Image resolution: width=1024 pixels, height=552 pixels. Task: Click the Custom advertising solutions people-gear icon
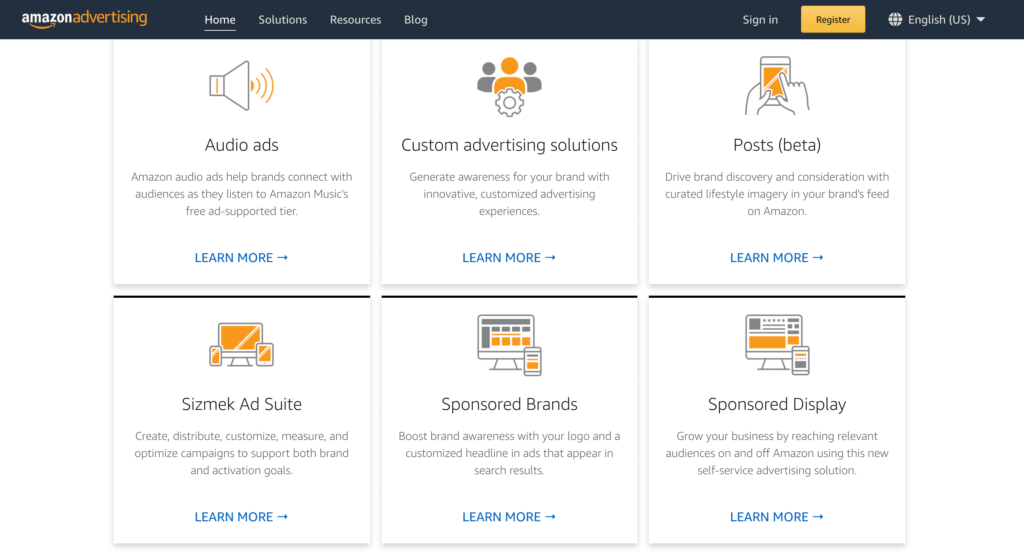[509, 86]
